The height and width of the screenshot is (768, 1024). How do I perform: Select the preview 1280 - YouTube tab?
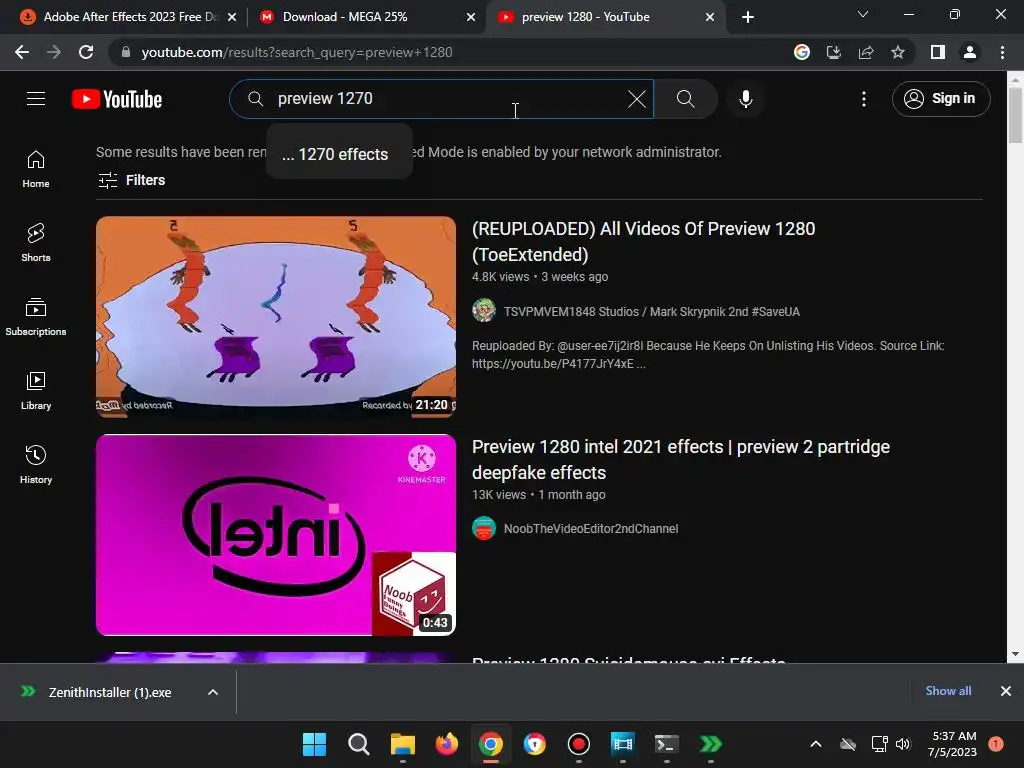pos(605,17)
